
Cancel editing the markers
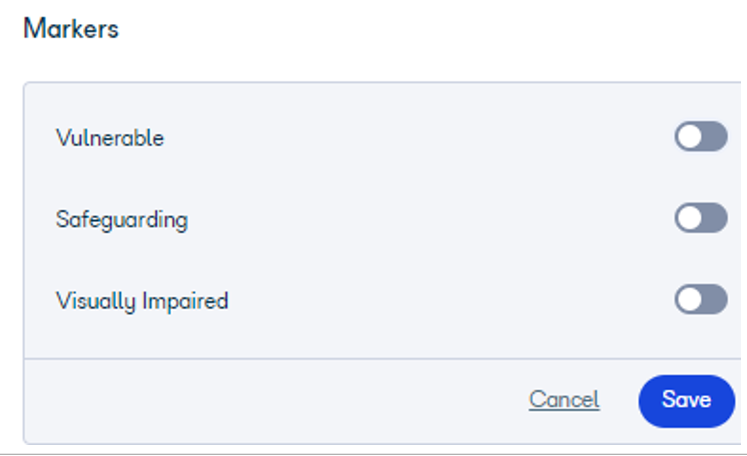pyautogui.click(x=564, y=399)
